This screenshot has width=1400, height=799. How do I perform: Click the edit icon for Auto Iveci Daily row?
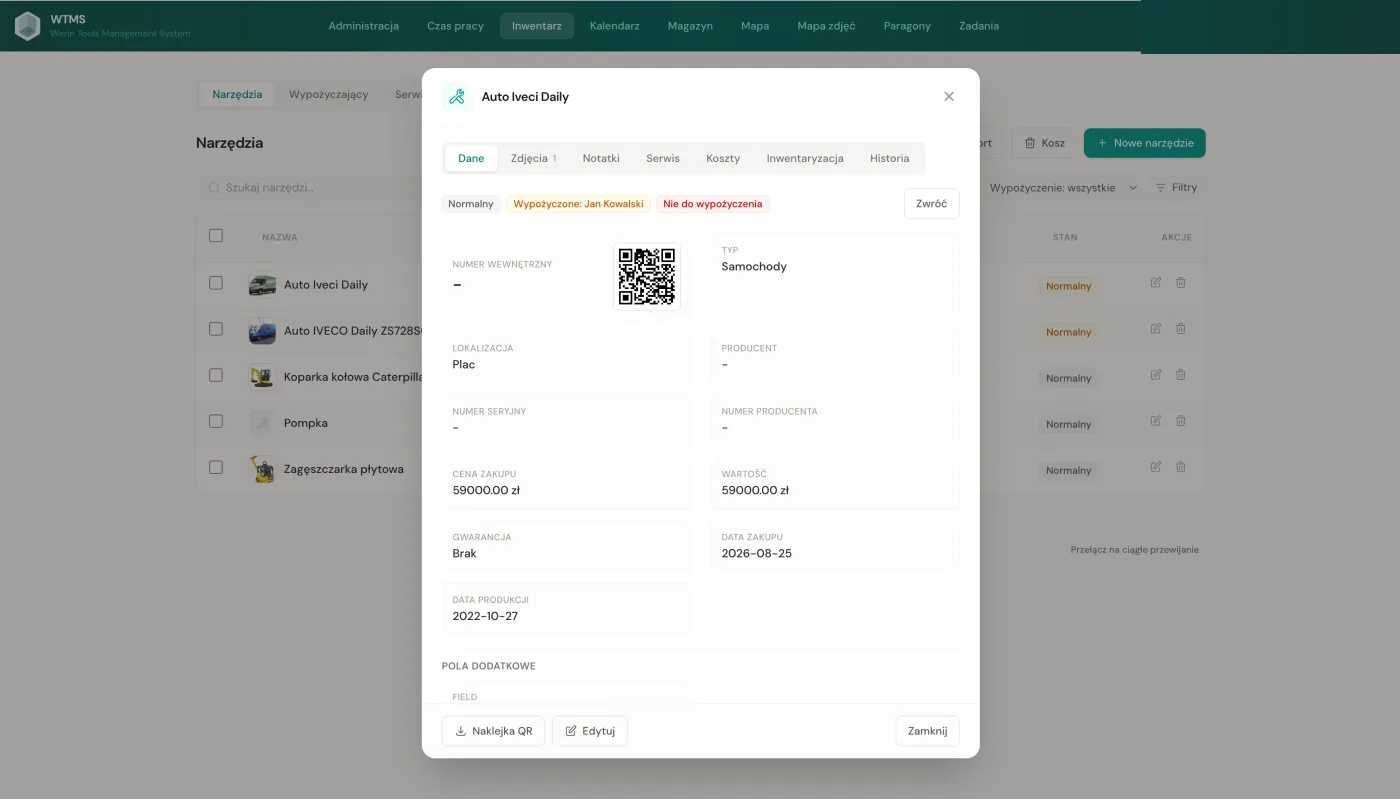pyautogui.click(x=1156, y=283)
